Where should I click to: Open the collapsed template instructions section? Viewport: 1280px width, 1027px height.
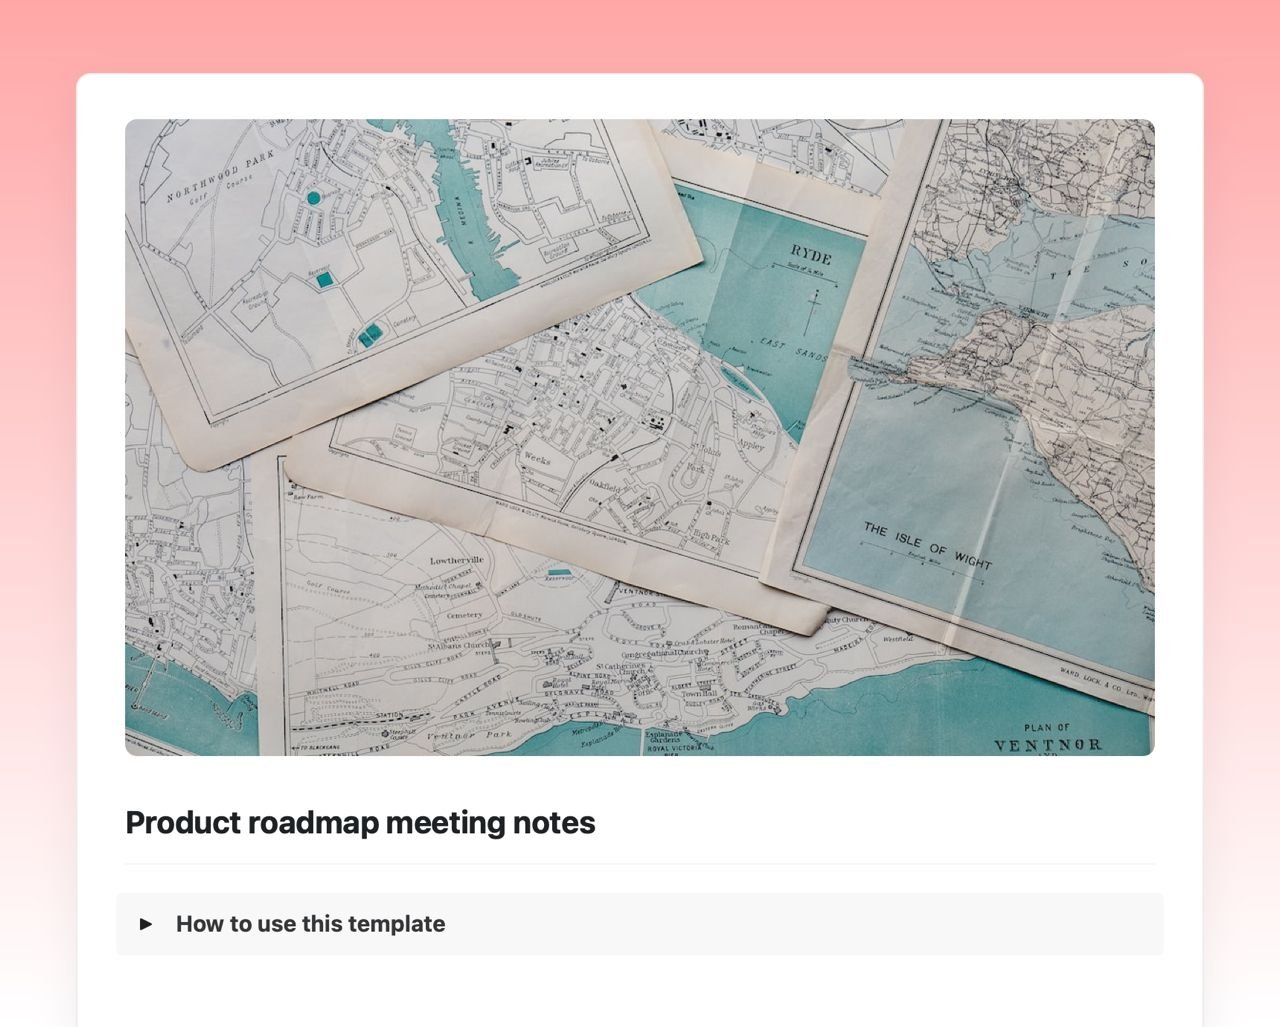310,924
